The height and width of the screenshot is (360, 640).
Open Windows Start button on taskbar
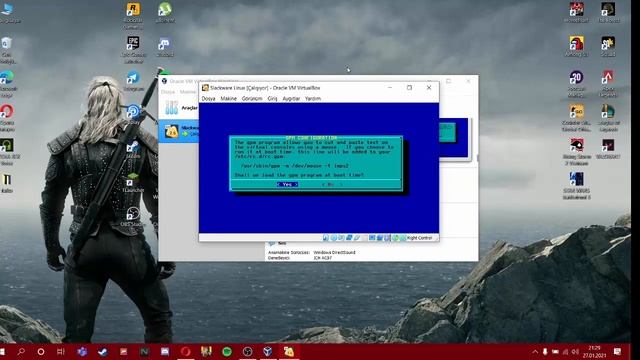(2, 351)
